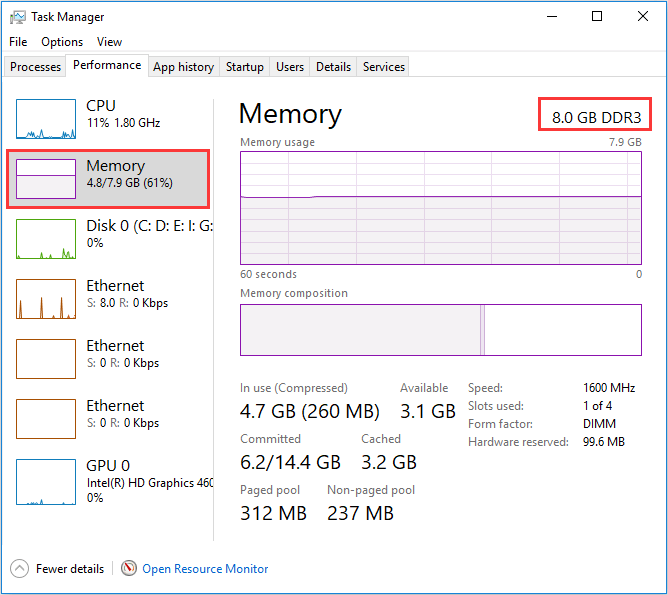Open the View menu
668x595 pixels.
coord(109,42)
